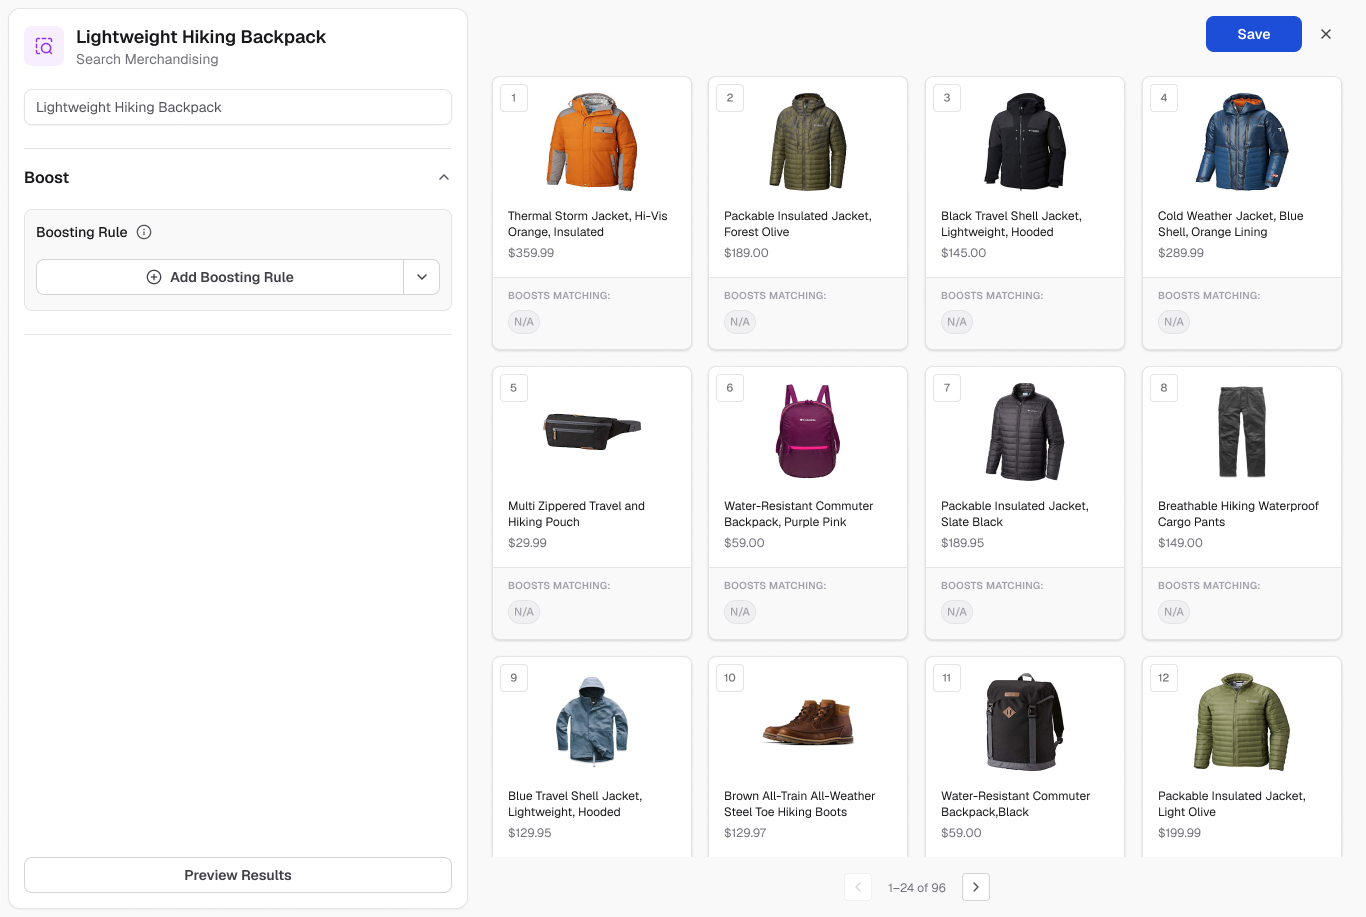Screen dimensions: 1366x917
Task: Click the $29.99 price on hiking pouch
Action: [527, 543]
